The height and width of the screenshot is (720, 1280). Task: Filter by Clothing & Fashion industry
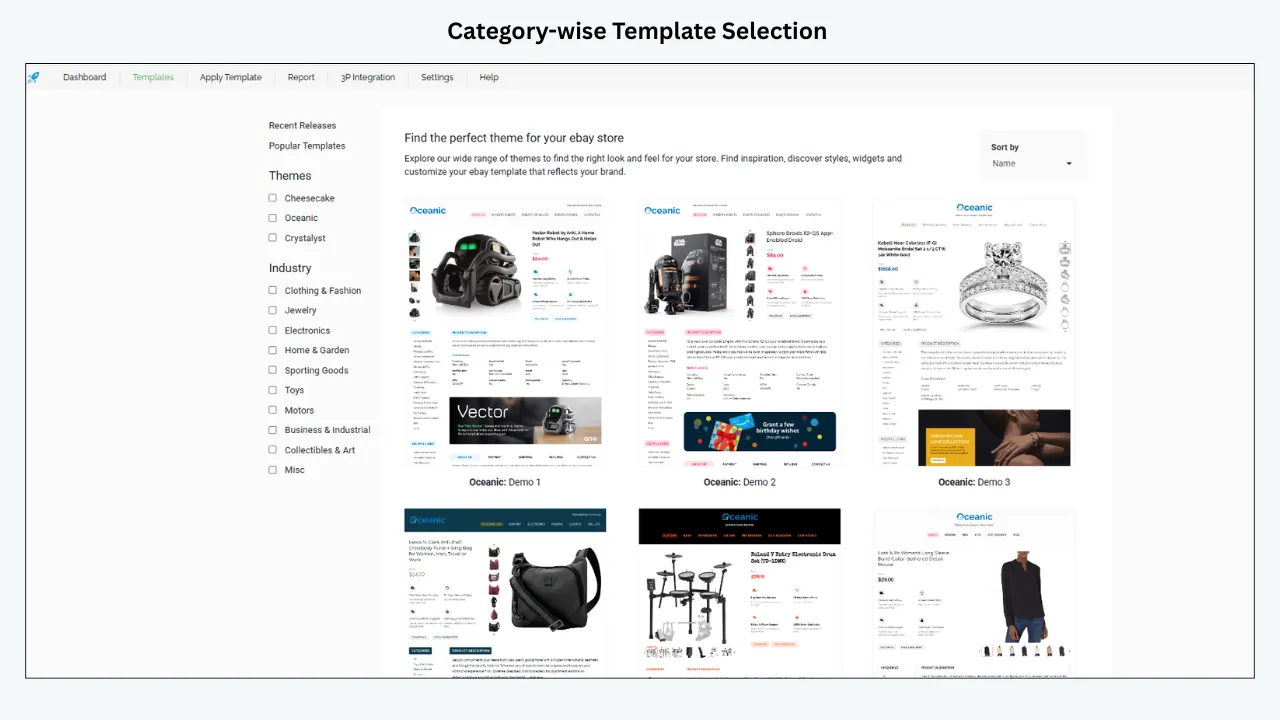[273, 290]
